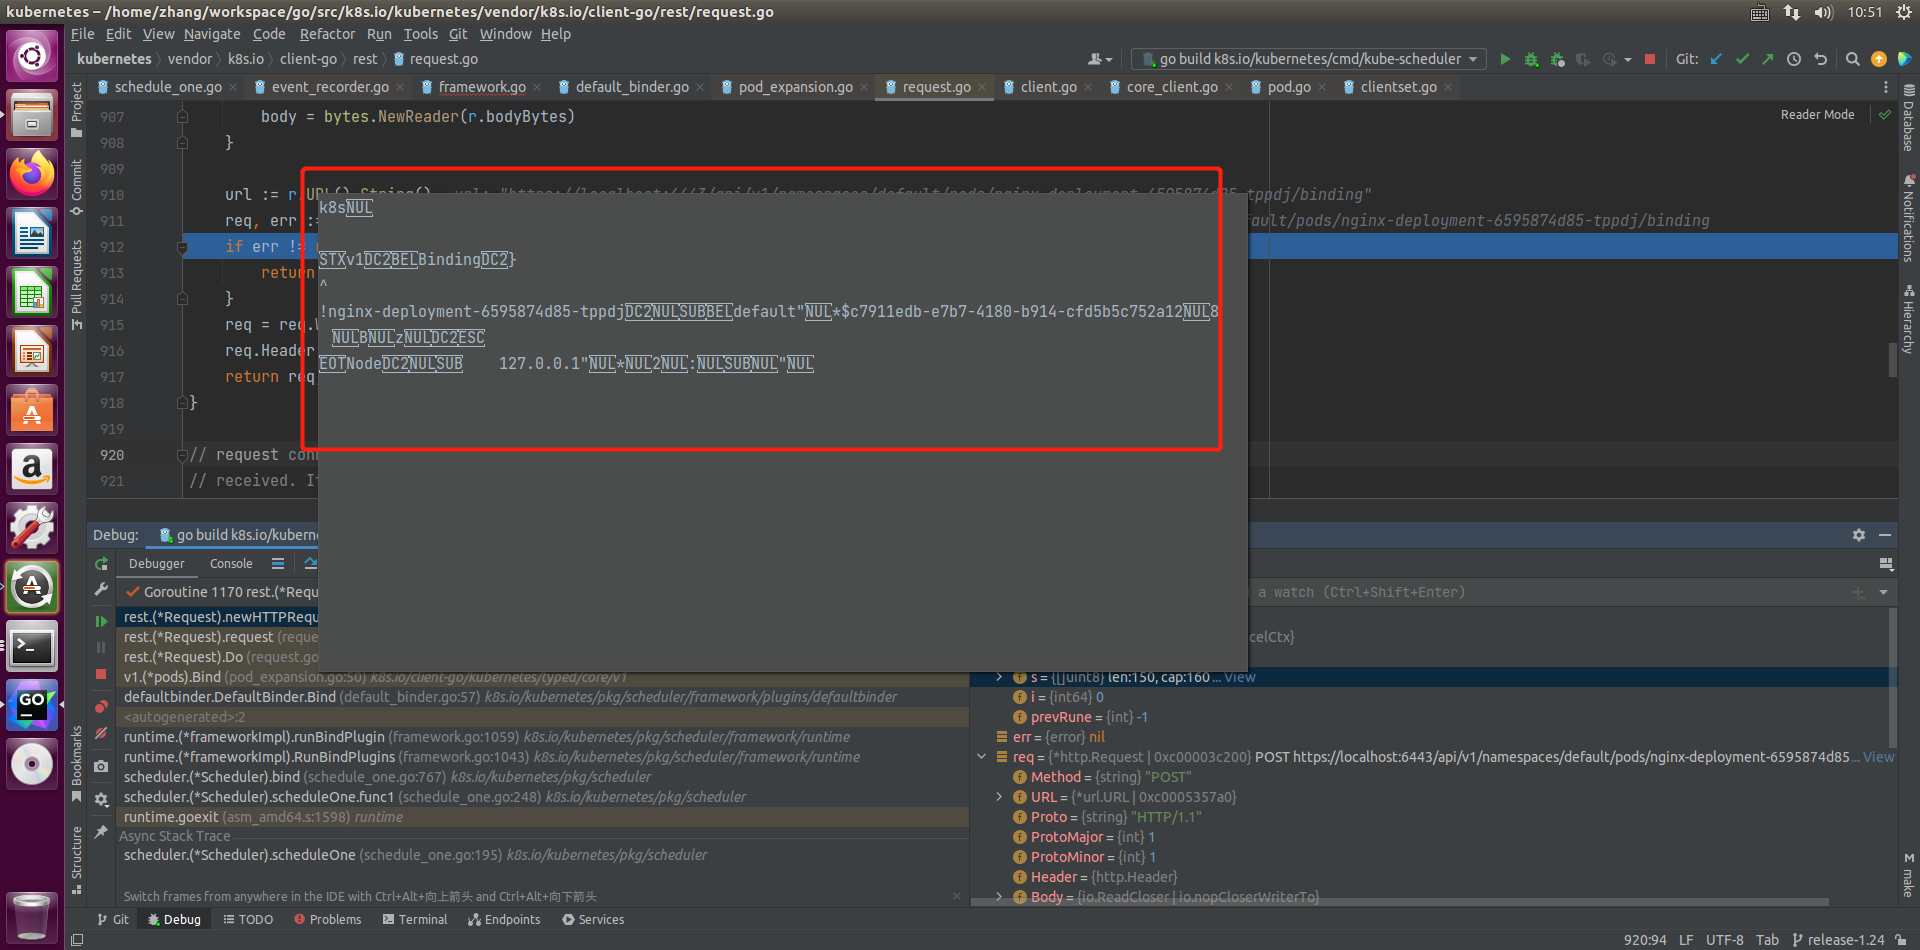1920x950 pixels.
Task: Resume program in debug panel
Action: click(101, 621)
